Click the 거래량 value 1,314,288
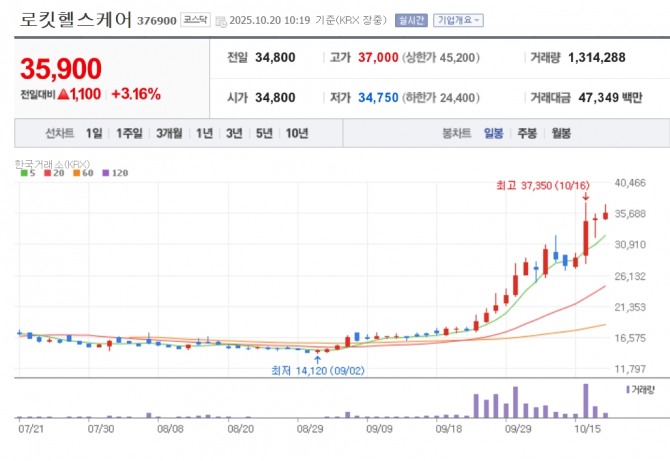The width and height of the screenshot is (670, 461). tap(597, 57)
